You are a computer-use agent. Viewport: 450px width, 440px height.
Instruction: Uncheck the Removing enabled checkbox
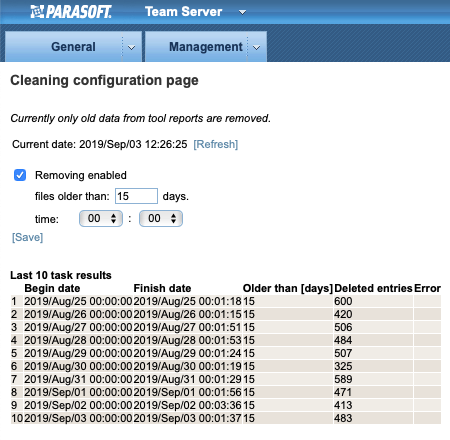(20, 175)
